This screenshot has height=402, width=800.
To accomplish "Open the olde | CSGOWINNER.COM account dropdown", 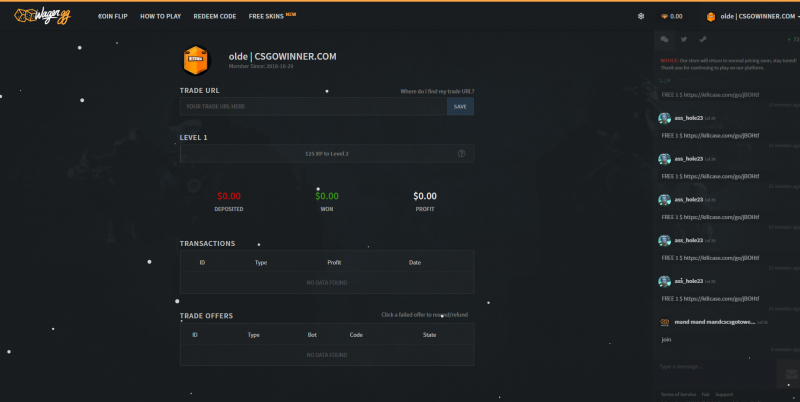I will coord(759,16).
